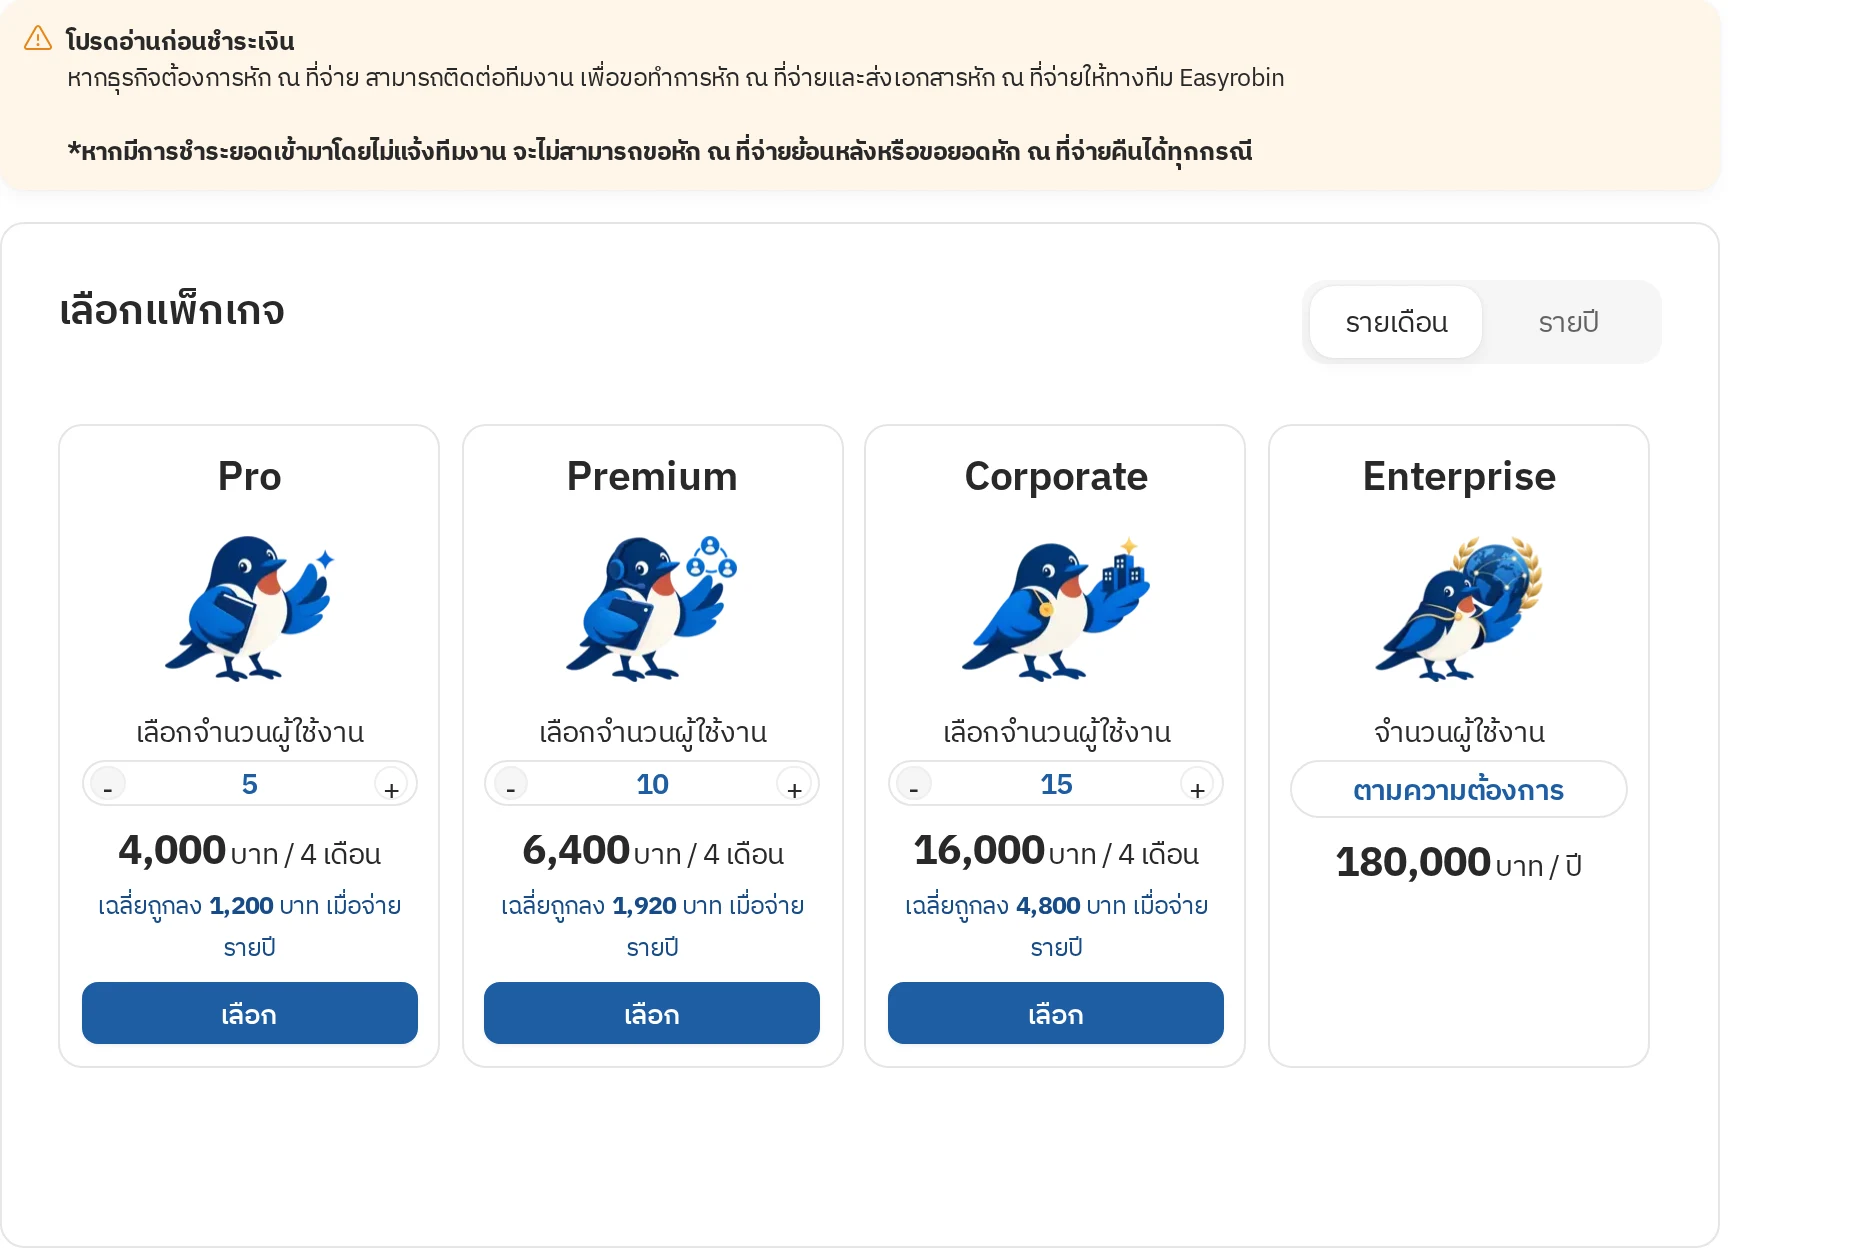Click the Corporate bird holding buildings icon
This screenshot has height=1250, width=1852.
point(1056,608)
